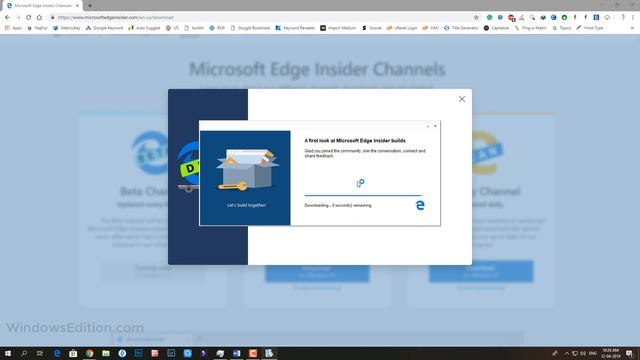
Task: Launch Microsoft Edge from the taskbar
Action: point(57,353)
